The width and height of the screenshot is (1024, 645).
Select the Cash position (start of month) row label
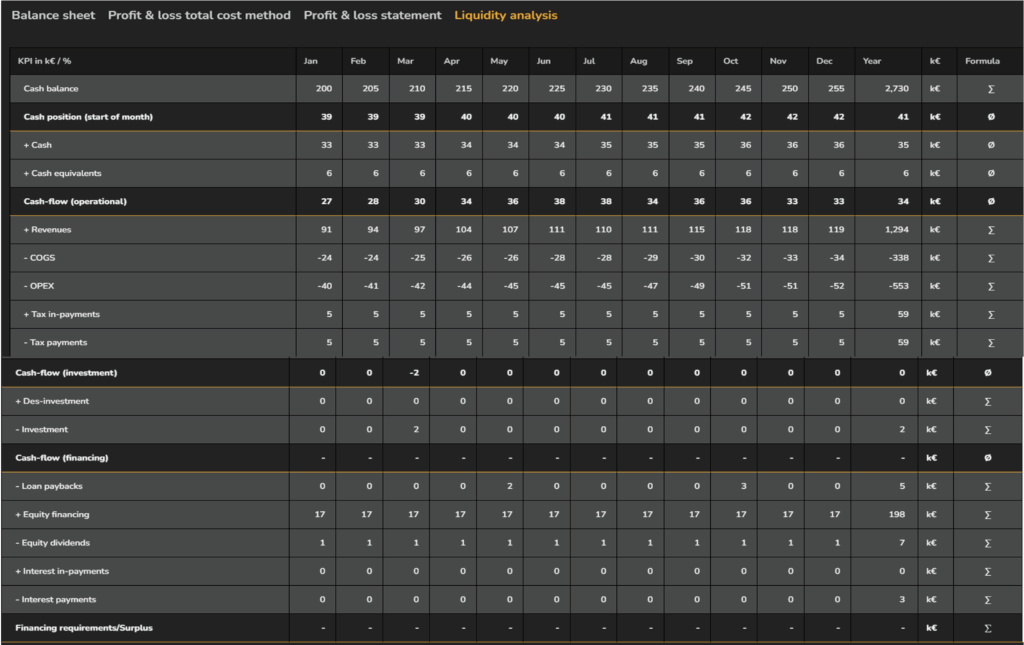point(88,117)
